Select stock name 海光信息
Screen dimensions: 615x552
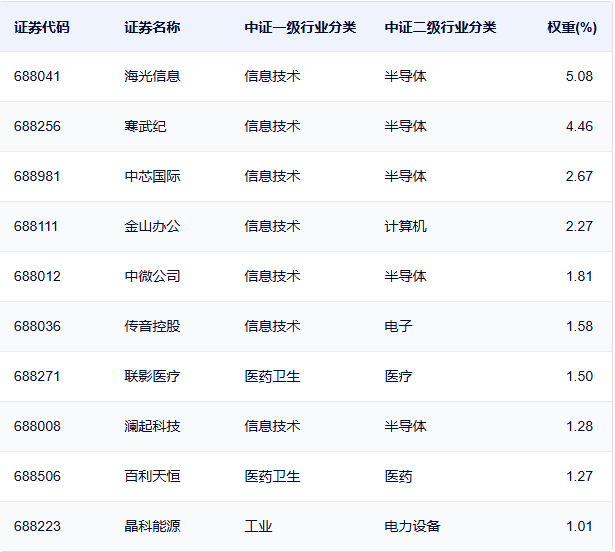[x=152, y=76]
